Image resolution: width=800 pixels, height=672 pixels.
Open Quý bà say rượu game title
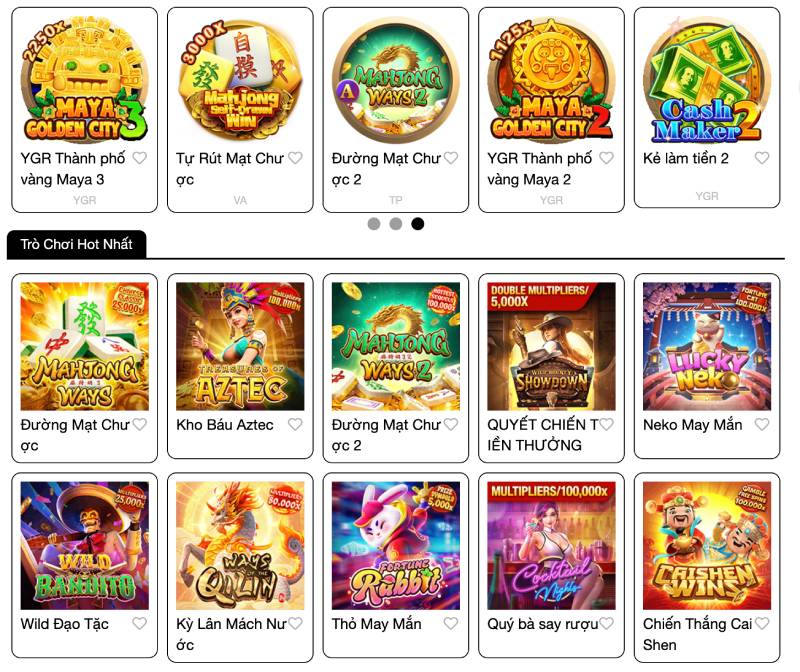click(542, 624)
